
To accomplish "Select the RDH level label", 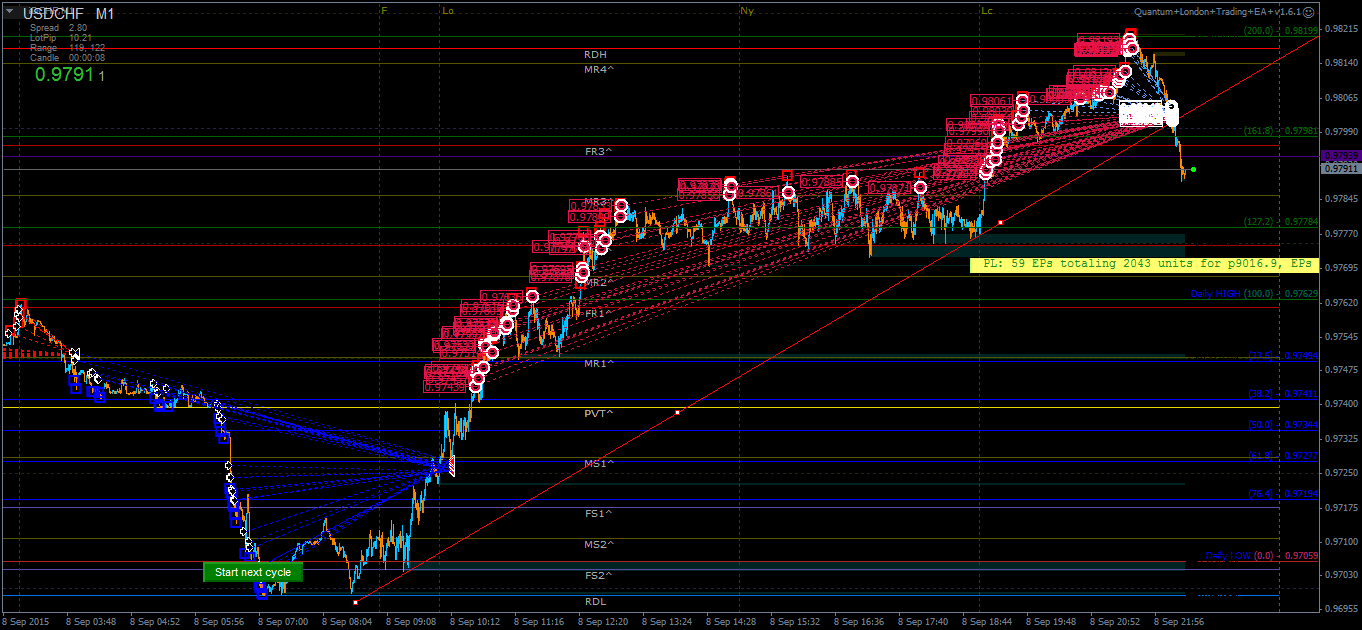I will click(596, 54).
